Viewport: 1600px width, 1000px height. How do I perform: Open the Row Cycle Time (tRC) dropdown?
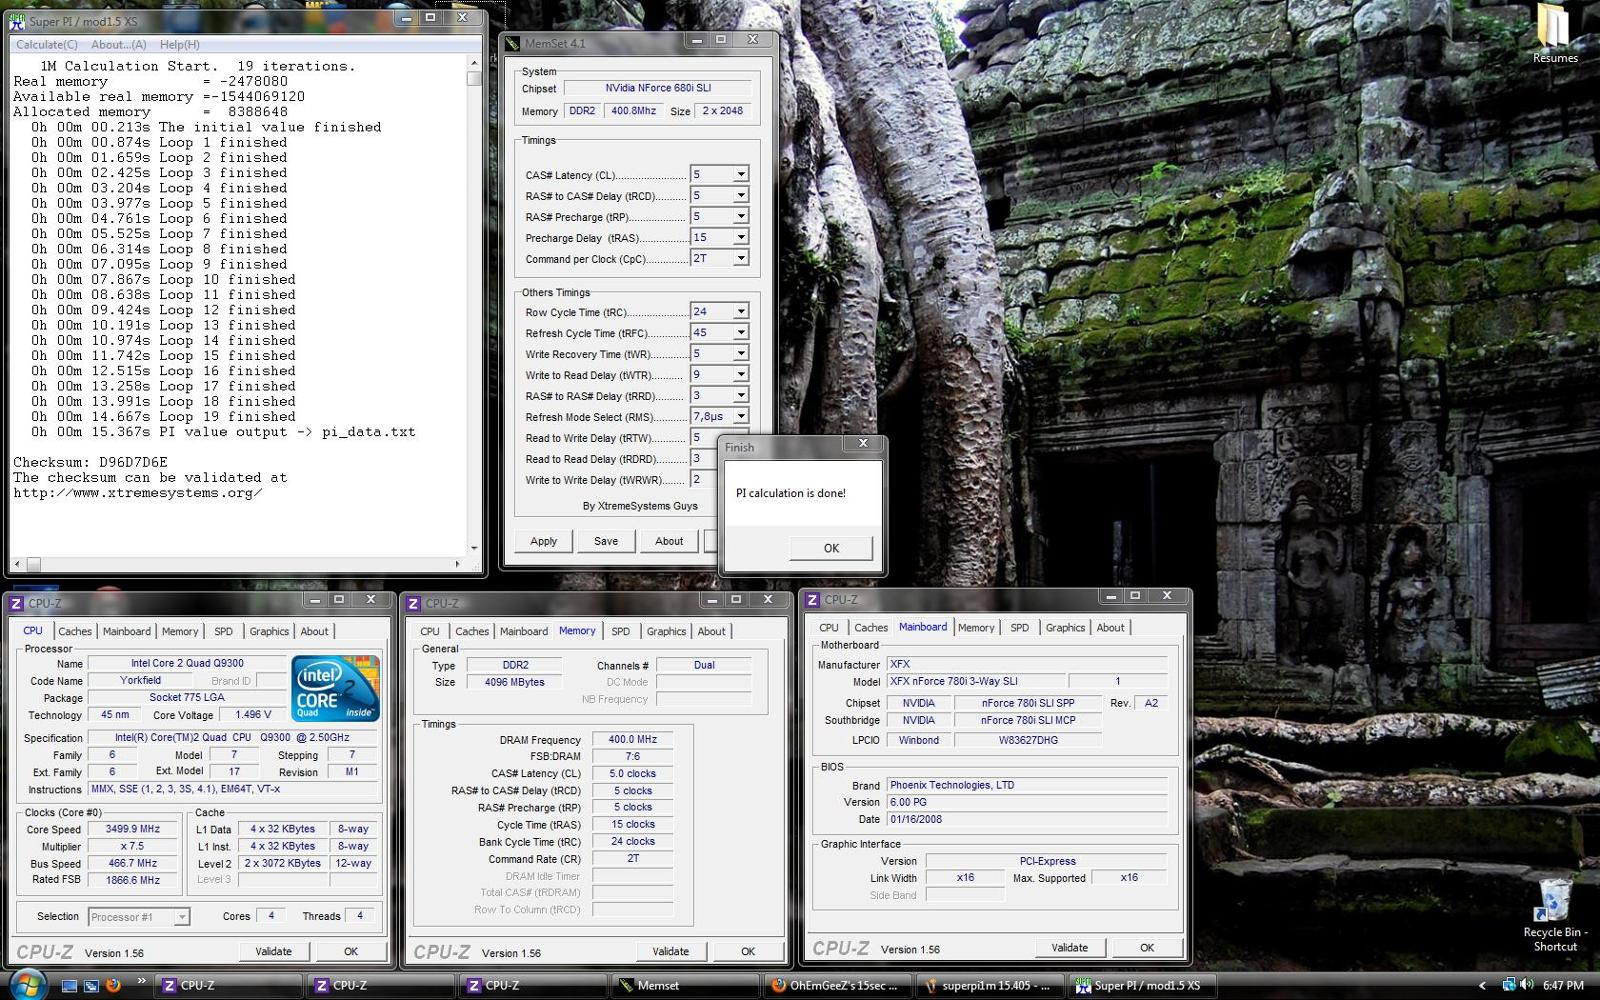pos(741,311)
